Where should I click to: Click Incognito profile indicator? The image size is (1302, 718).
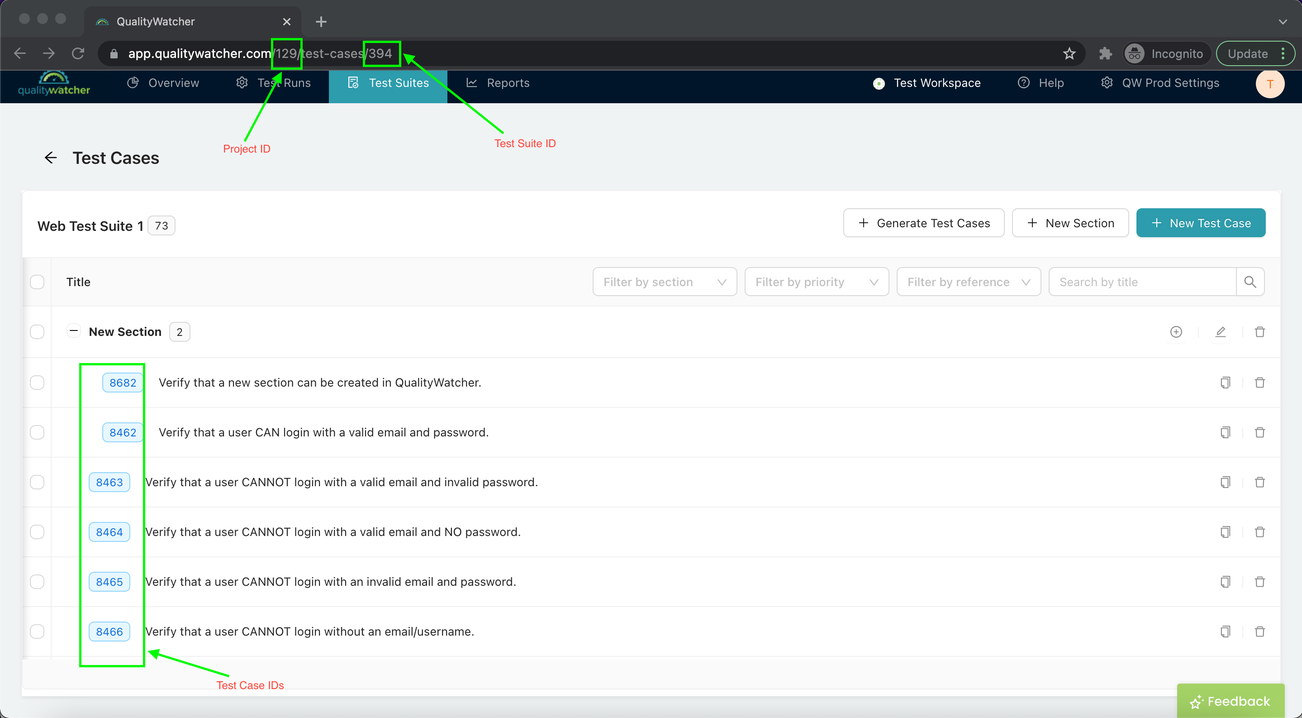click(1164, 54)
